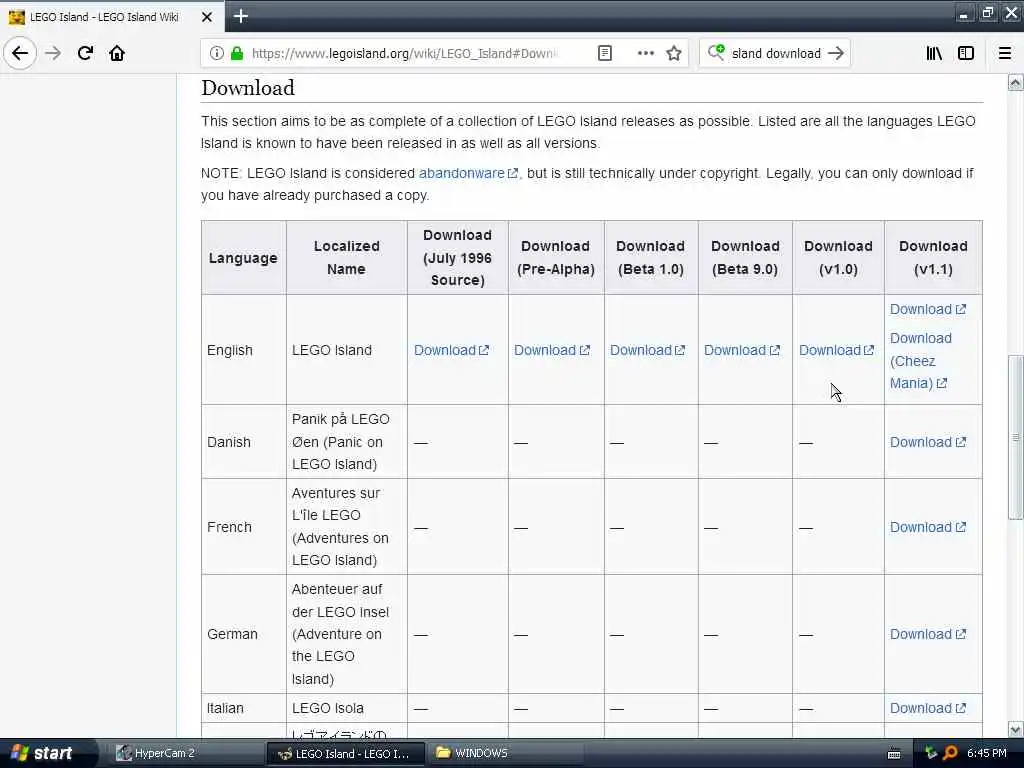The width and height of the screenshot is (1024, 768).
Task: Click the on-screen keyboard tray icon
Action: 894,754
